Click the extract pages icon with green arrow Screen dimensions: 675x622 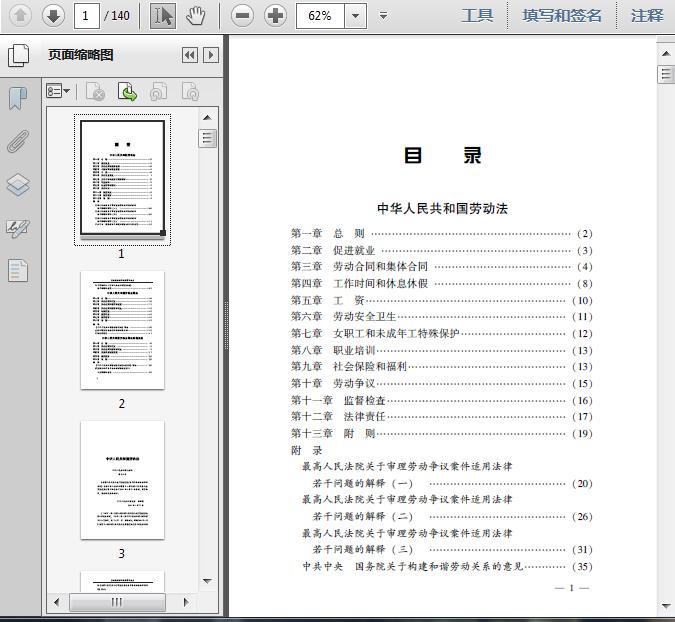click(x=127, y=92)
